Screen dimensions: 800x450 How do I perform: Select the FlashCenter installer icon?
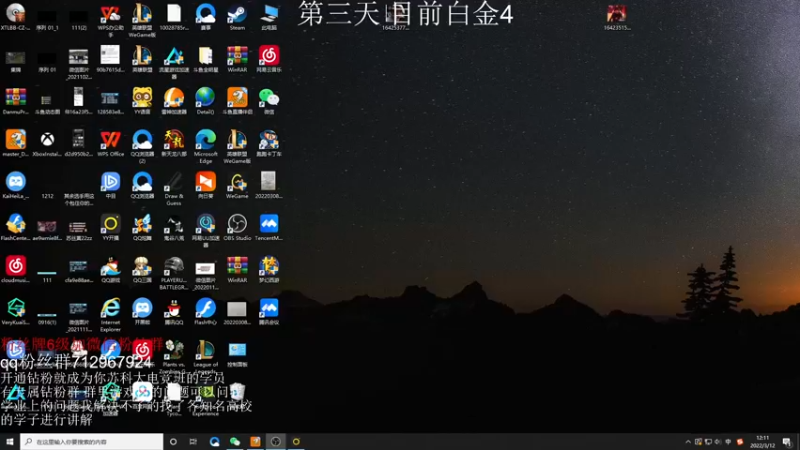tap(16, 228)
